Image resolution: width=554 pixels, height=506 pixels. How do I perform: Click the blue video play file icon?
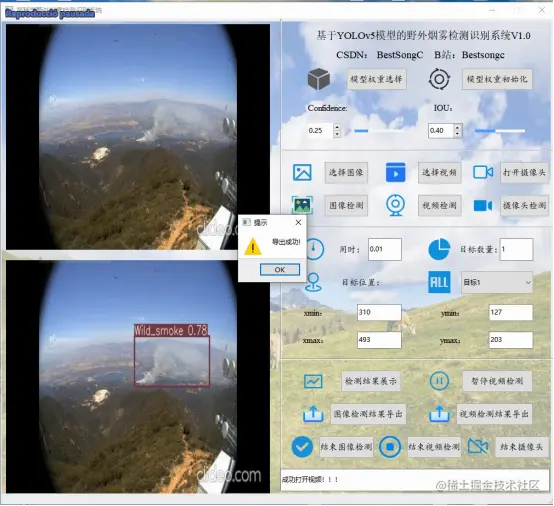click(x=396, y=172)
